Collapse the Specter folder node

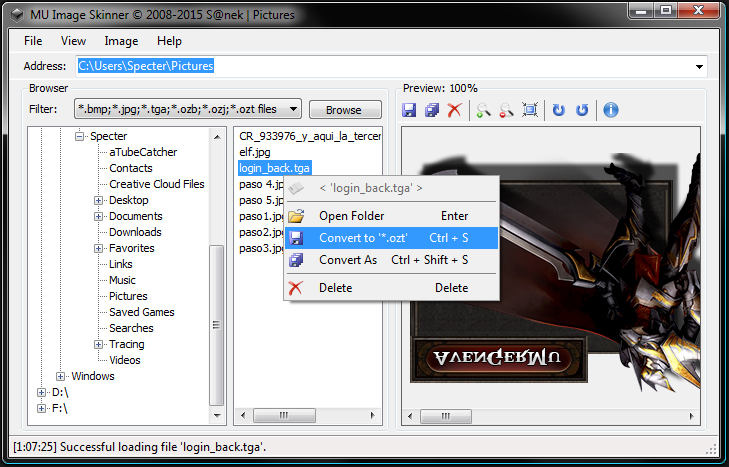80,136
